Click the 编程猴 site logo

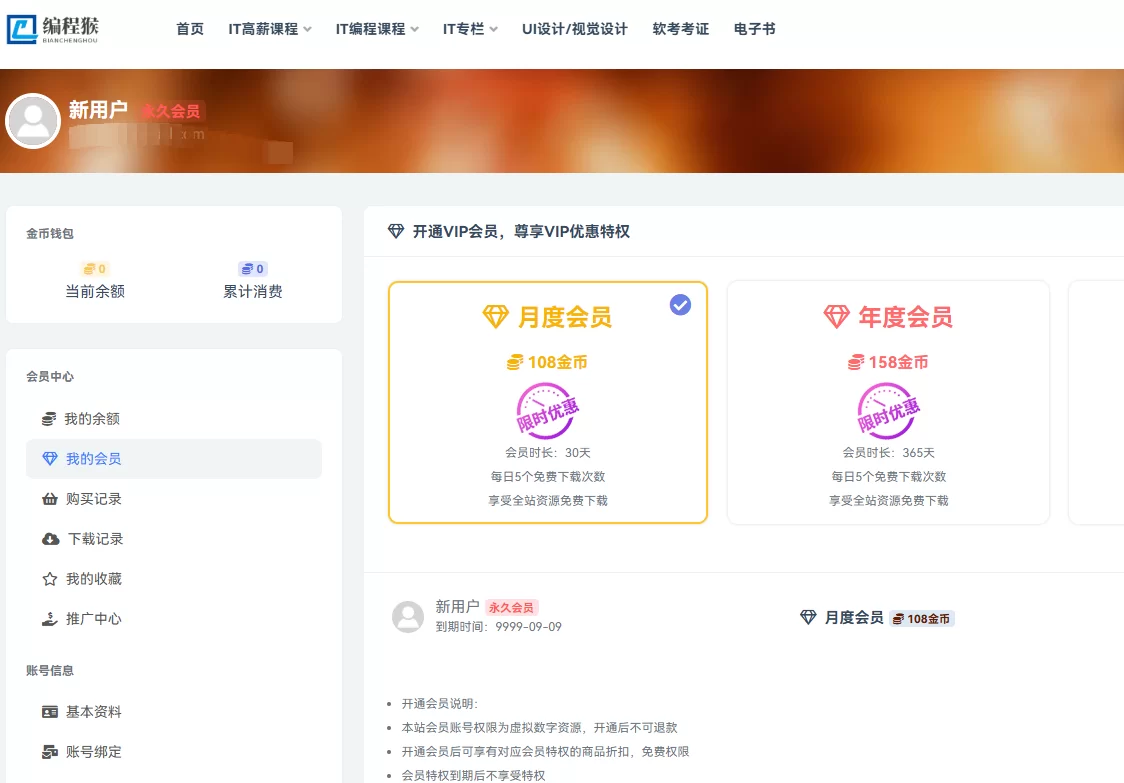(52, 29)
